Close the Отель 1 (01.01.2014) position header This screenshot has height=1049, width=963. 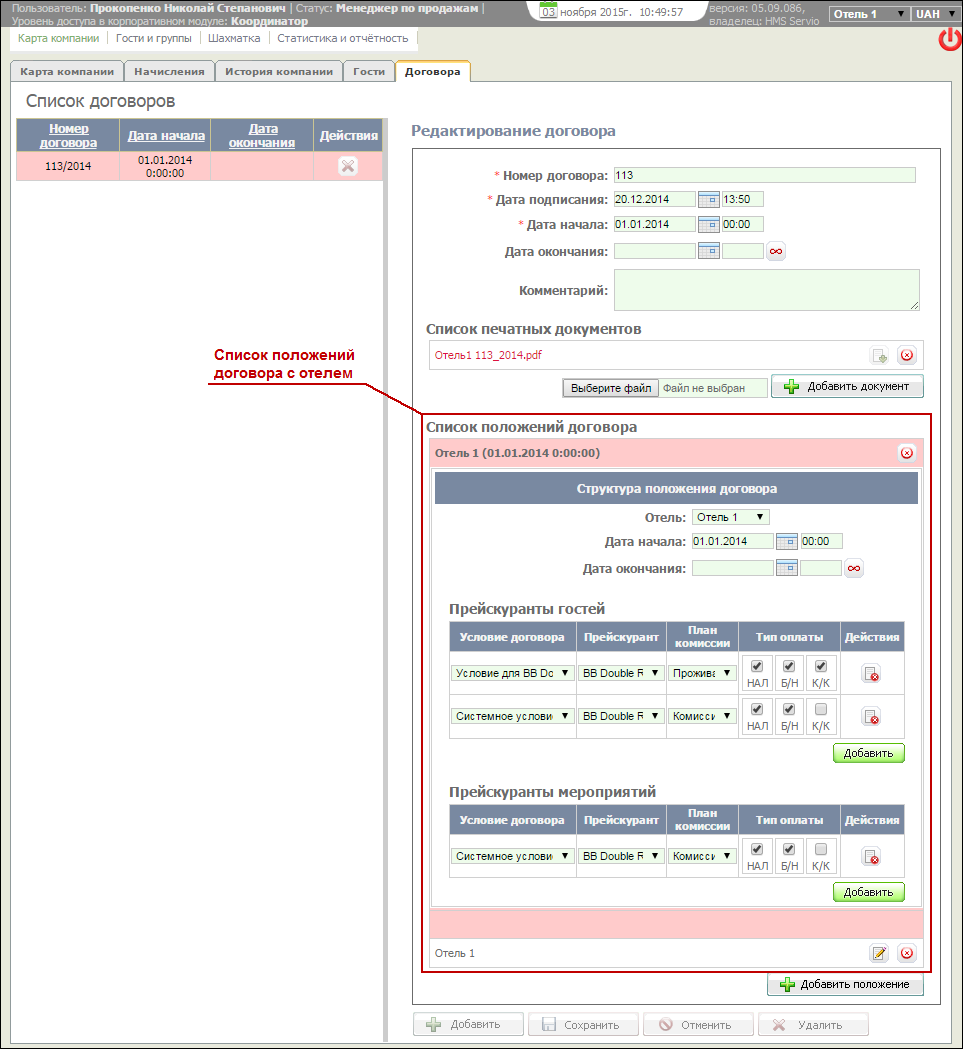coord(906,453)
